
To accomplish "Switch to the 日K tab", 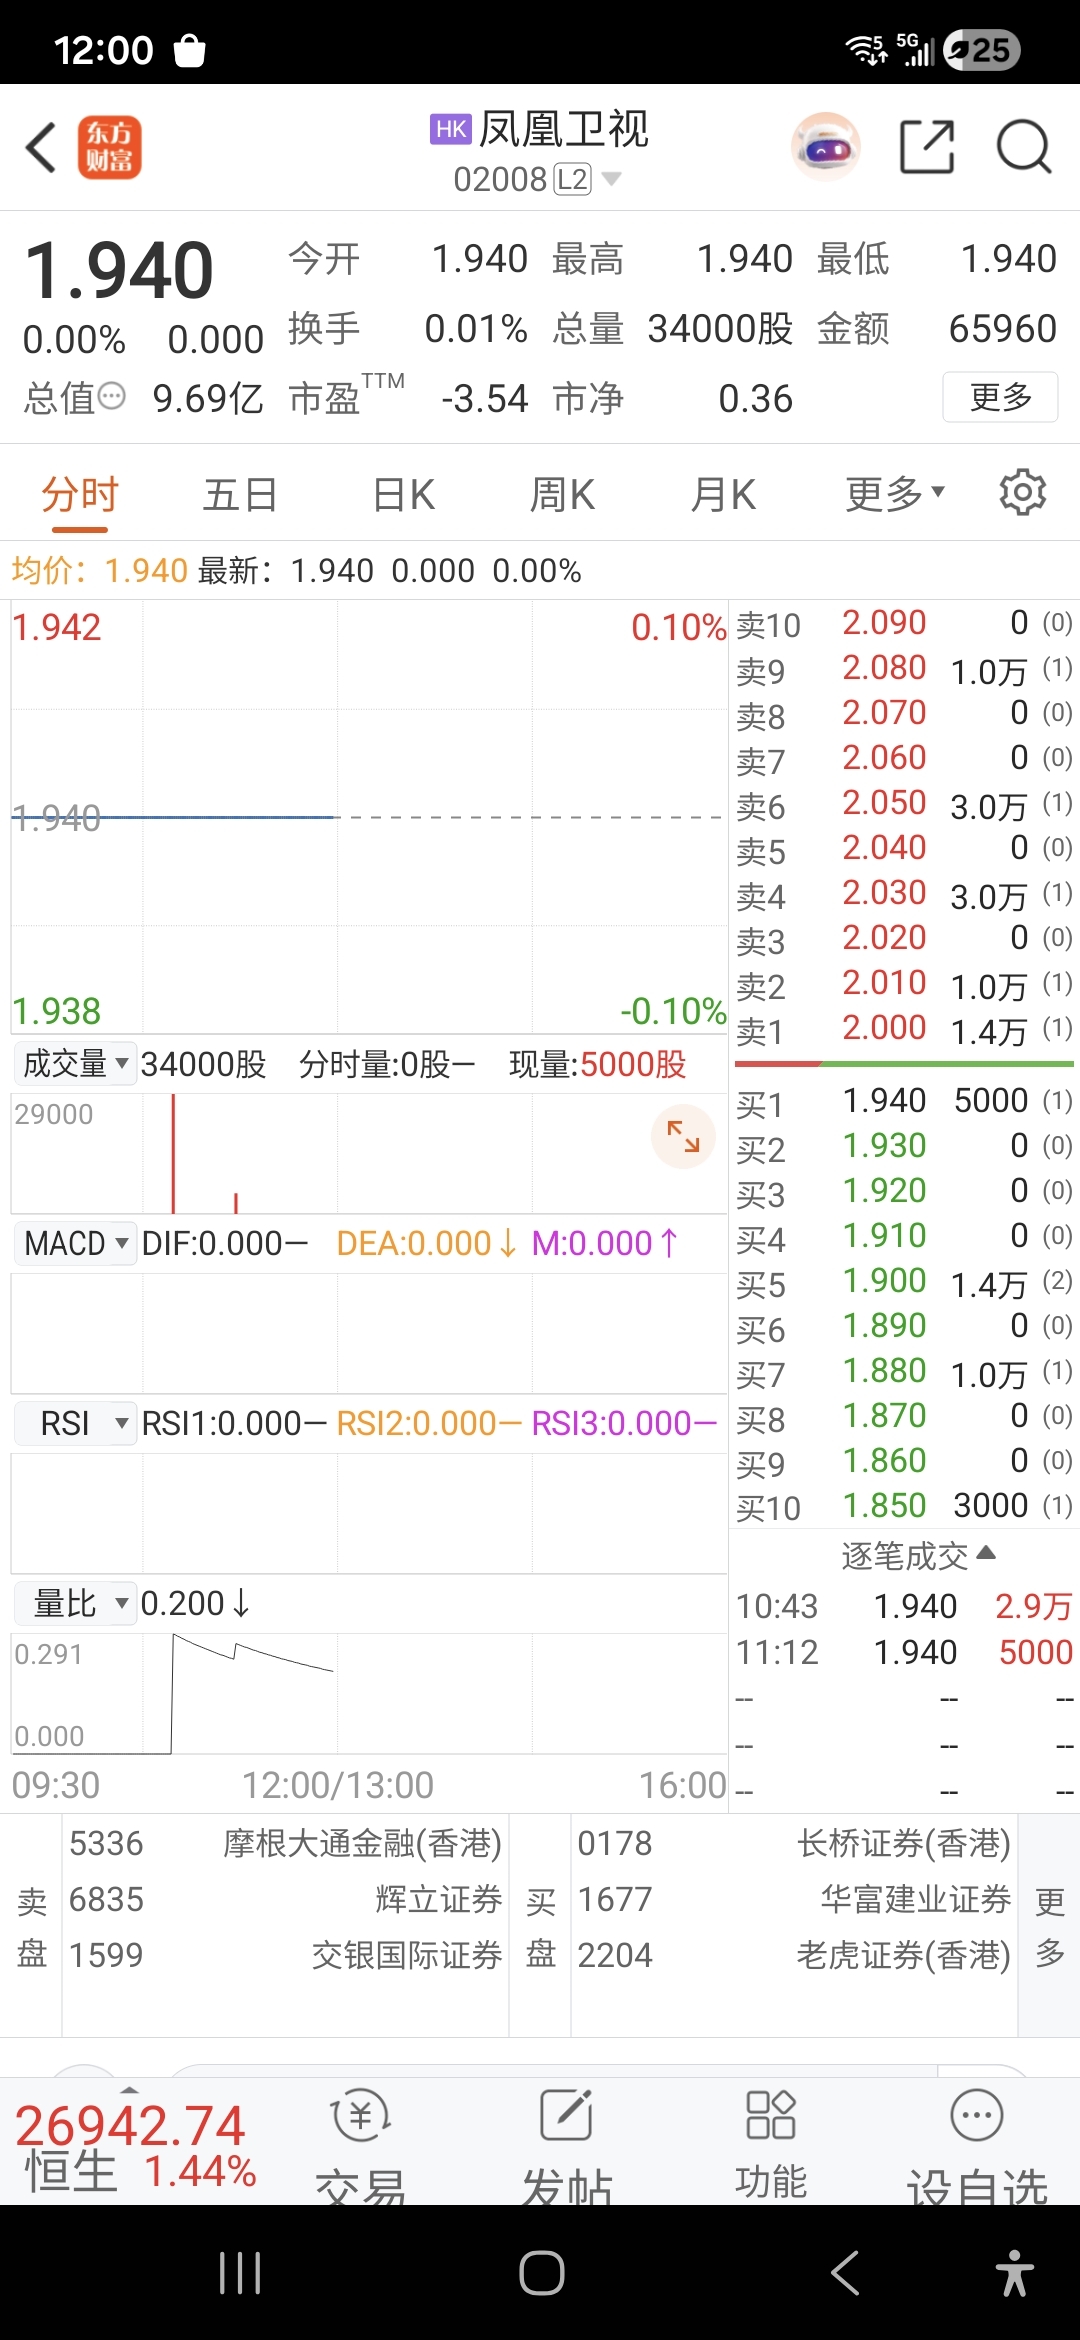I will pyautogui.click(x=403, y=494).
